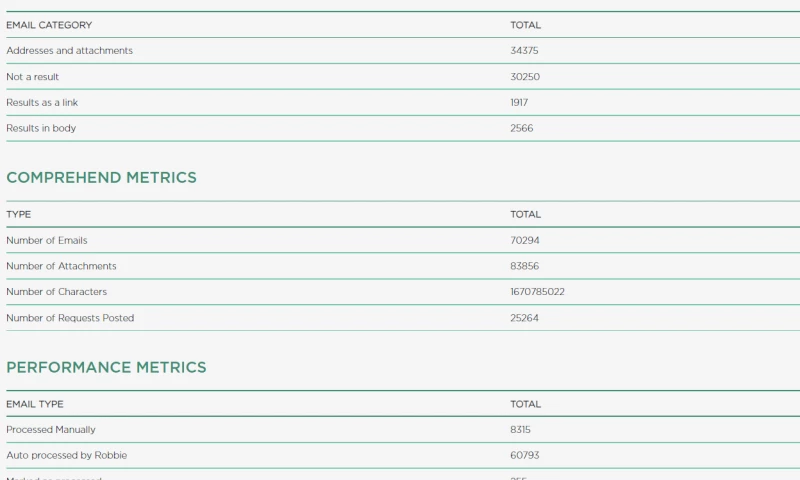Click the 83856 attachments total

(x=525, y=267)
